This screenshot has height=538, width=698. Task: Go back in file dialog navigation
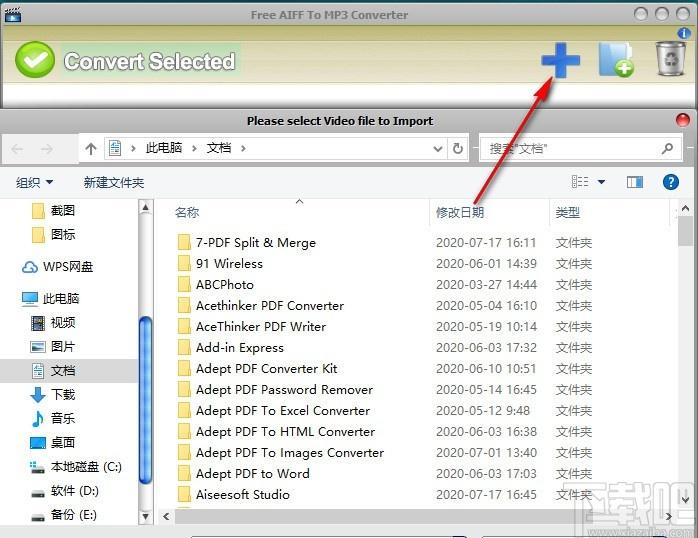pyautogui.click(x=17, y=148)
